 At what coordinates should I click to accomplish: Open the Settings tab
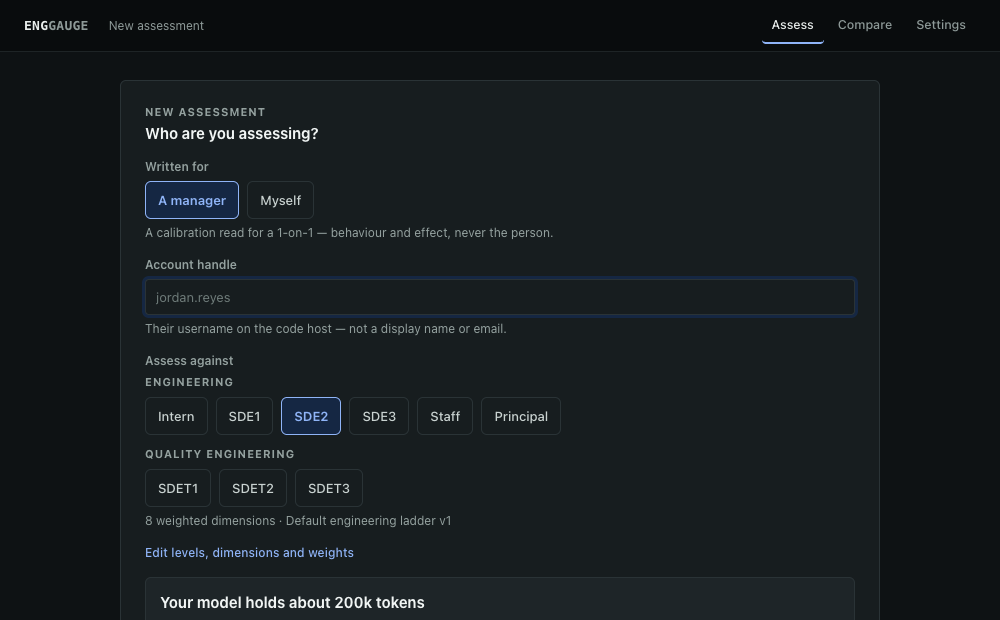tap(941, 25)
